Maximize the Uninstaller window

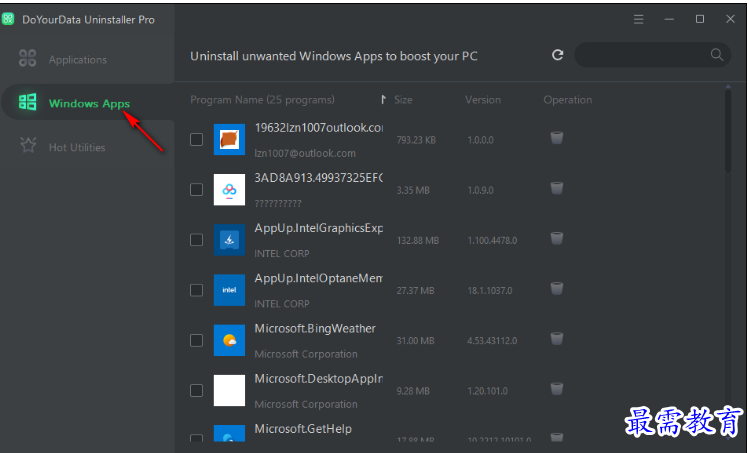pos(700,19)
